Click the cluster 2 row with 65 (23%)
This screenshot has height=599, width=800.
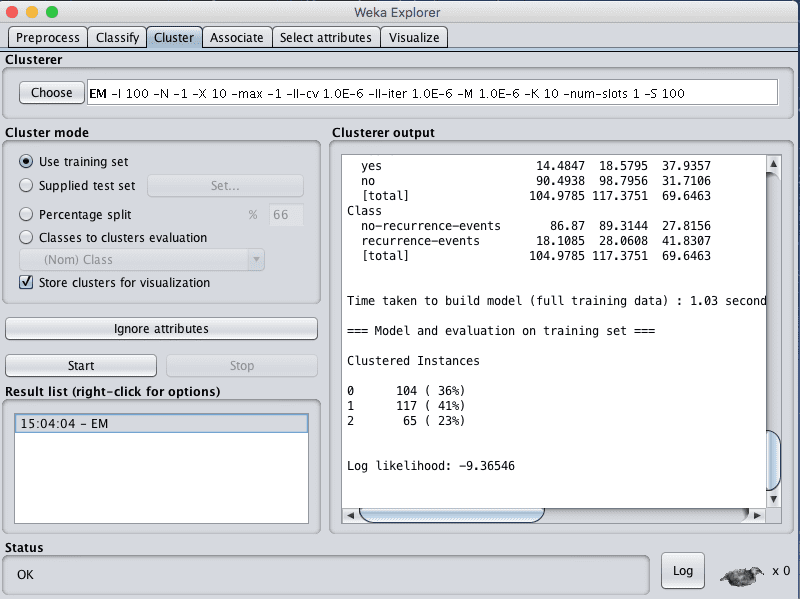tap(406, 421)
